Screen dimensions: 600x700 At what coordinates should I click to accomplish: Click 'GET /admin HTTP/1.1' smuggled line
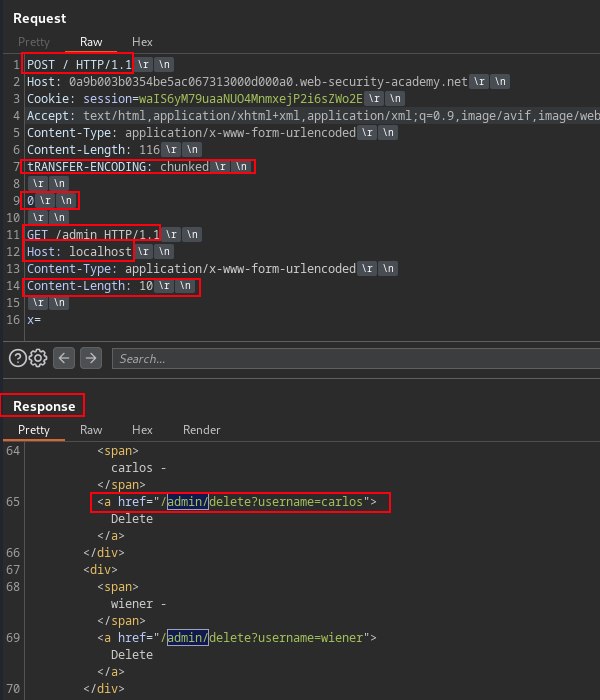click(93, 234)
